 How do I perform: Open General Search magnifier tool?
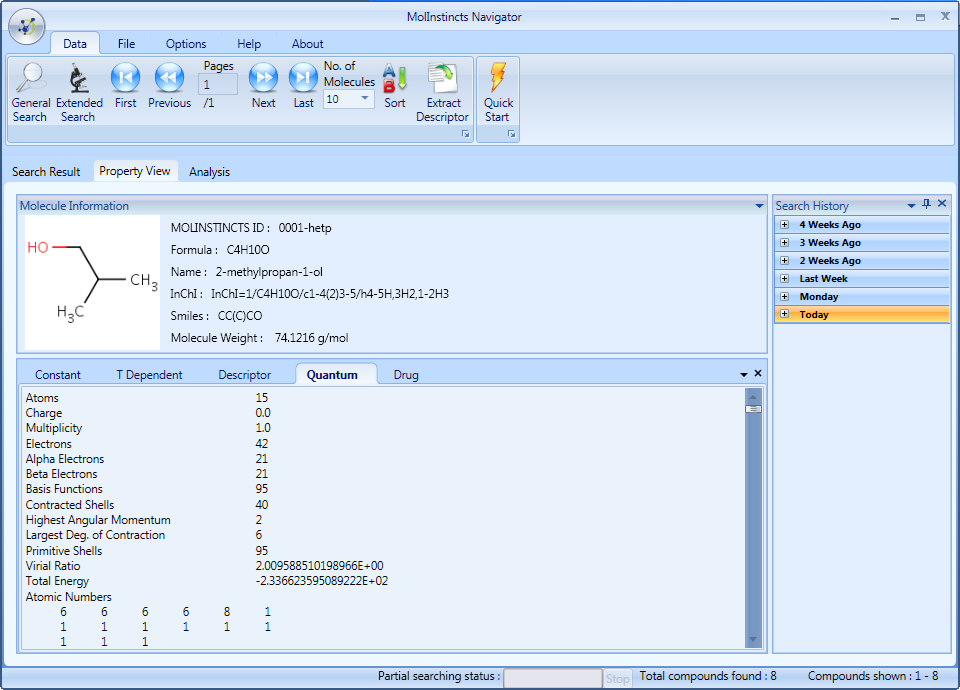pyautogui.click(x=30, y=92)
